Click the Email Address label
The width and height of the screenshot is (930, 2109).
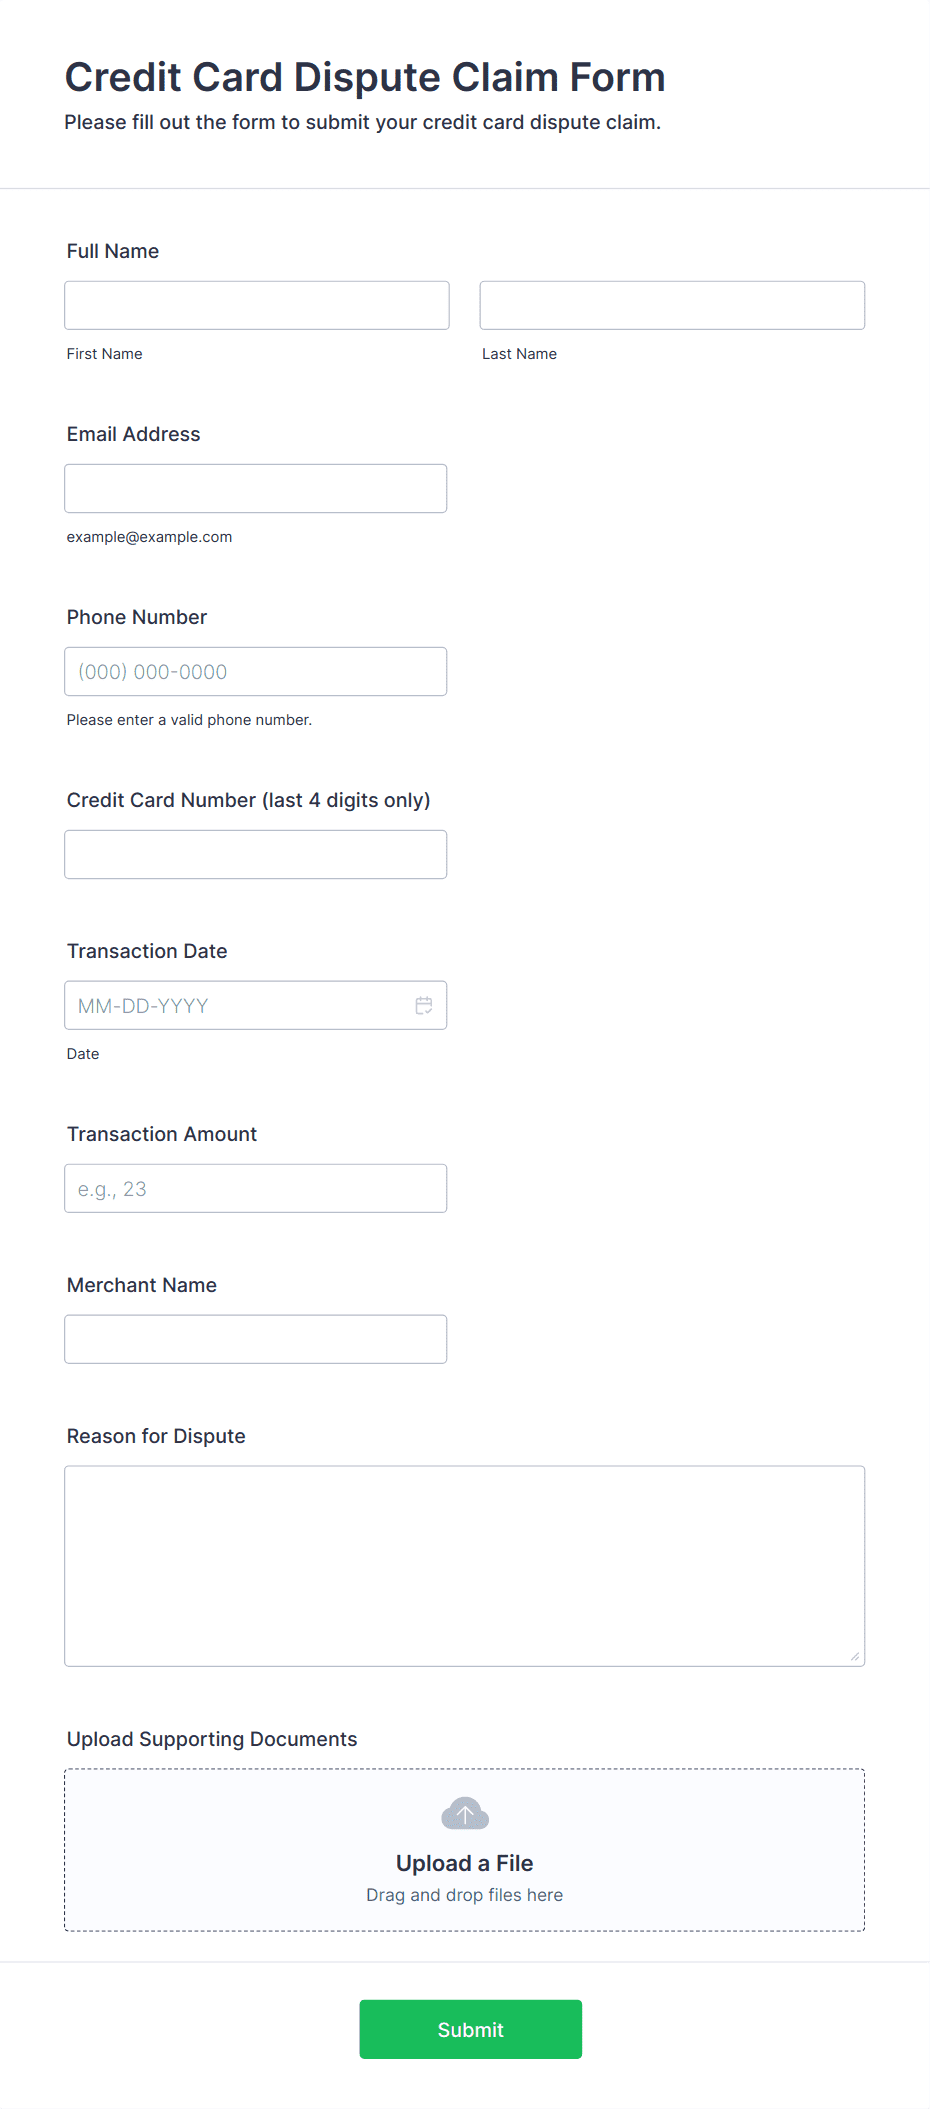point(134,434)
